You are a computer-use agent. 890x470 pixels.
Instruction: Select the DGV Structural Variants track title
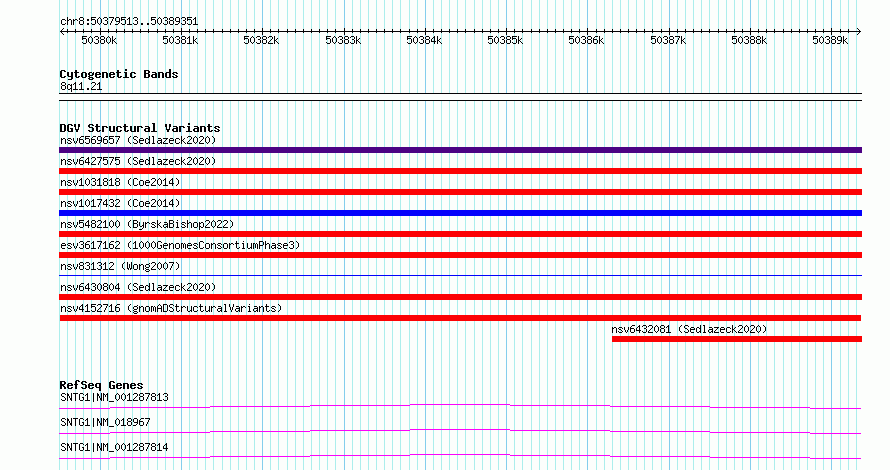point(140,128)
